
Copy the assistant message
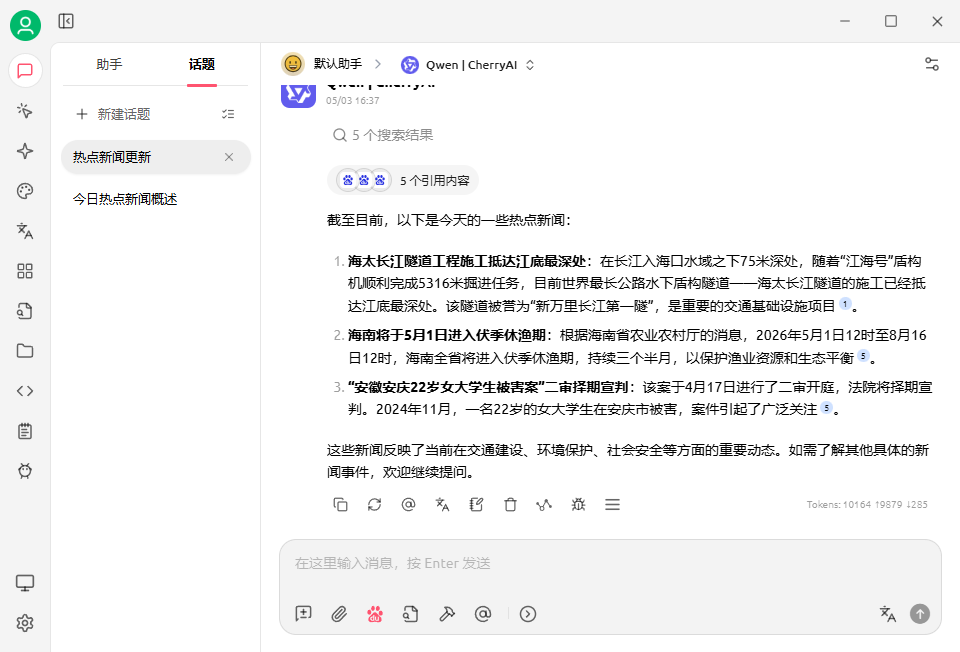(x=340, y=504)
